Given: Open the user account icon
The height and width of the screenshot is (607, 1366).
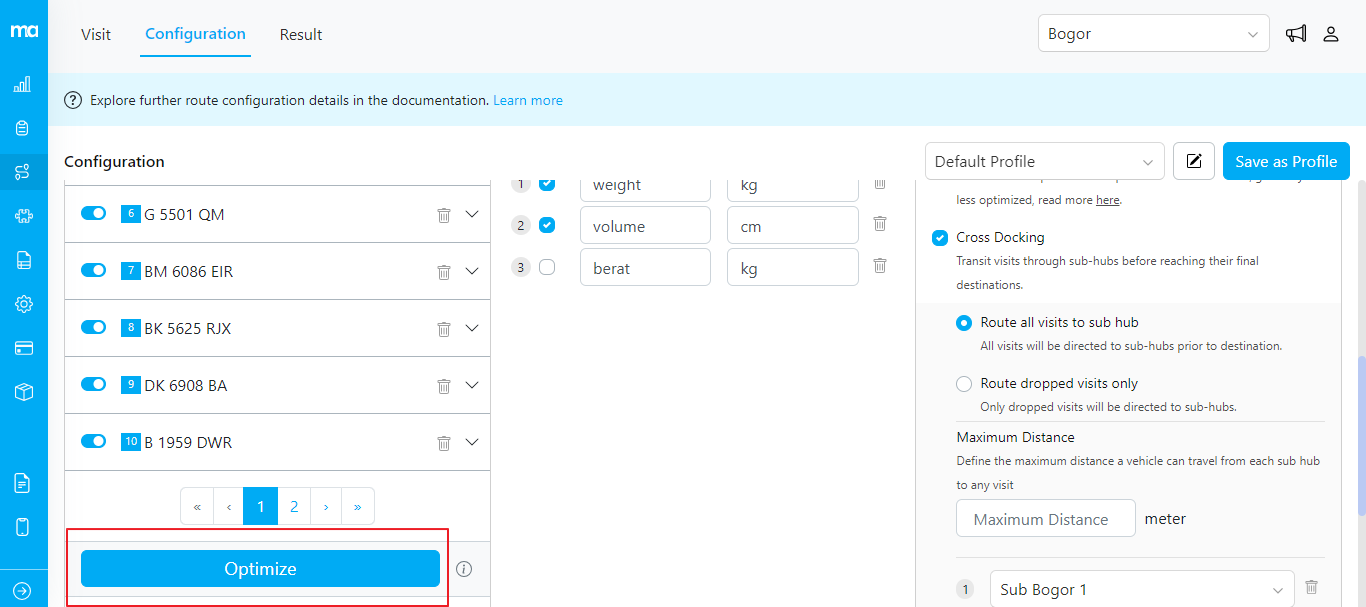Looking at the screenshot, I should (x=1331, y=34).
